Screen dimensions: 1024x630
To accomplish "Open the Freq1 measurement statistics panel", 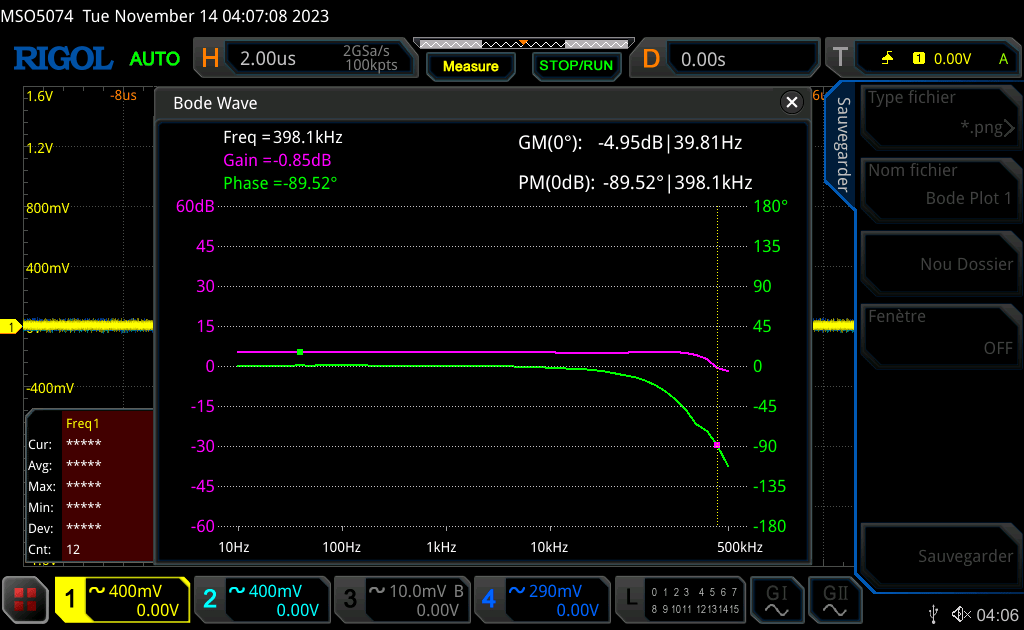I will pyautogui.click(x=90, y=486).
